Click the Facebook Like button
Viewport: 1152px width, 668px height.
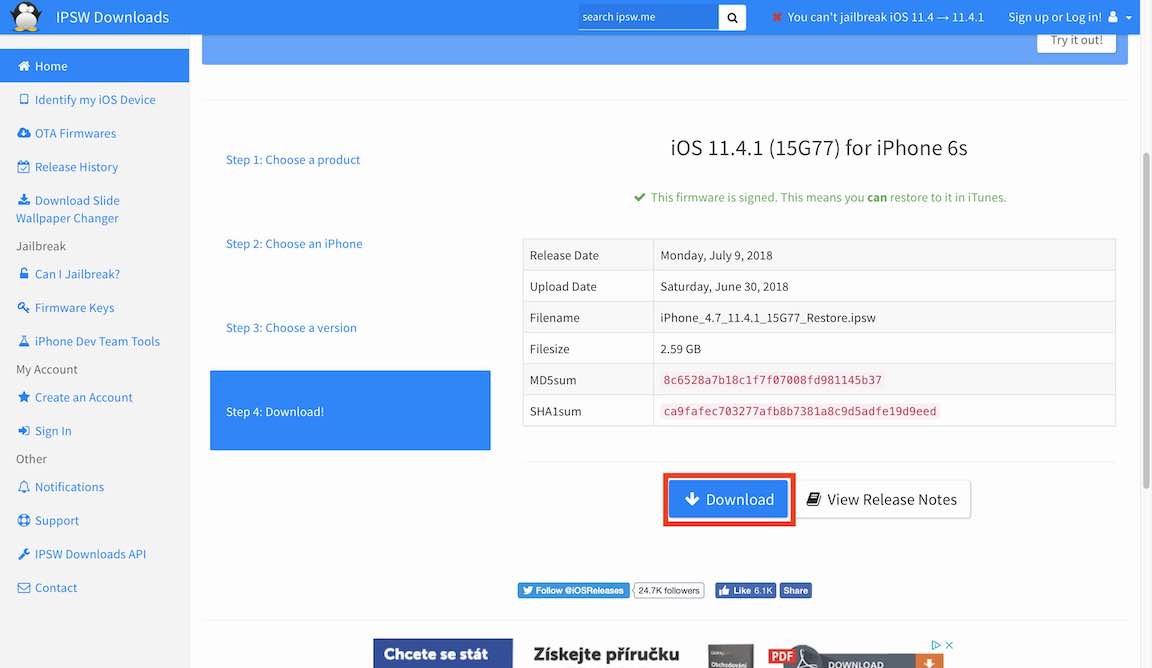pyautogui.click(x=745, y=590)
